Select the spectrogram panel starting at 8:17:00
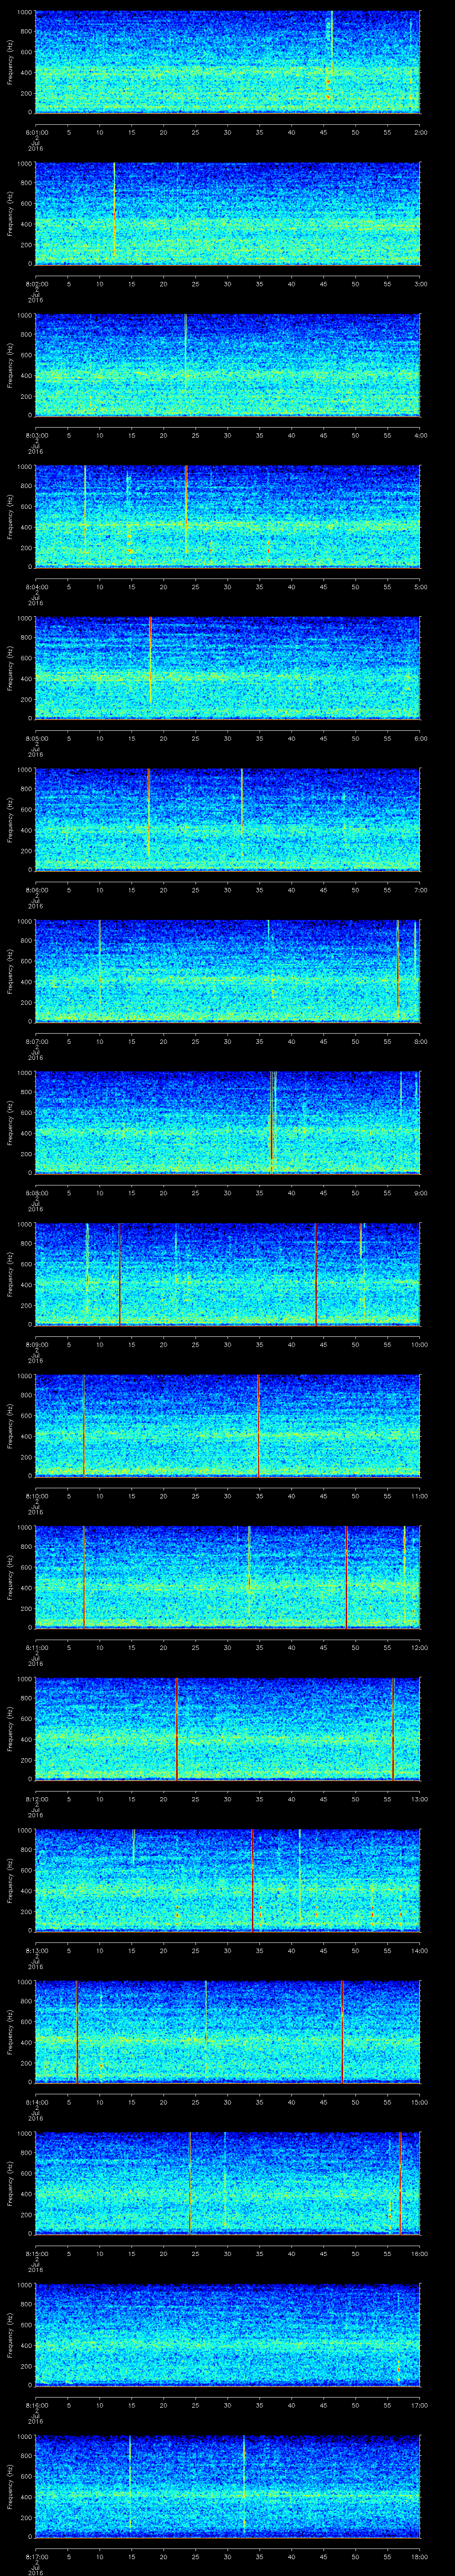 [228, 2485]
